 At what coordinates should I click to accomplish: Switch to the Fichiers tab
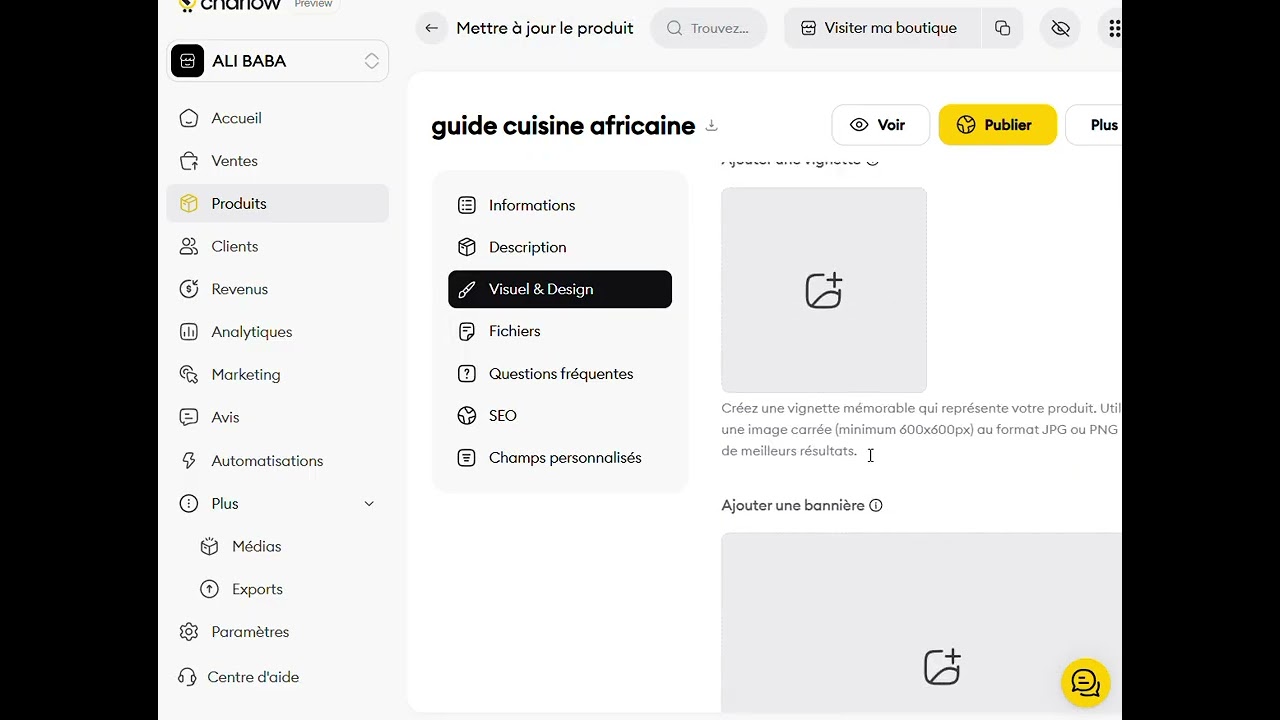pos(560,331)
